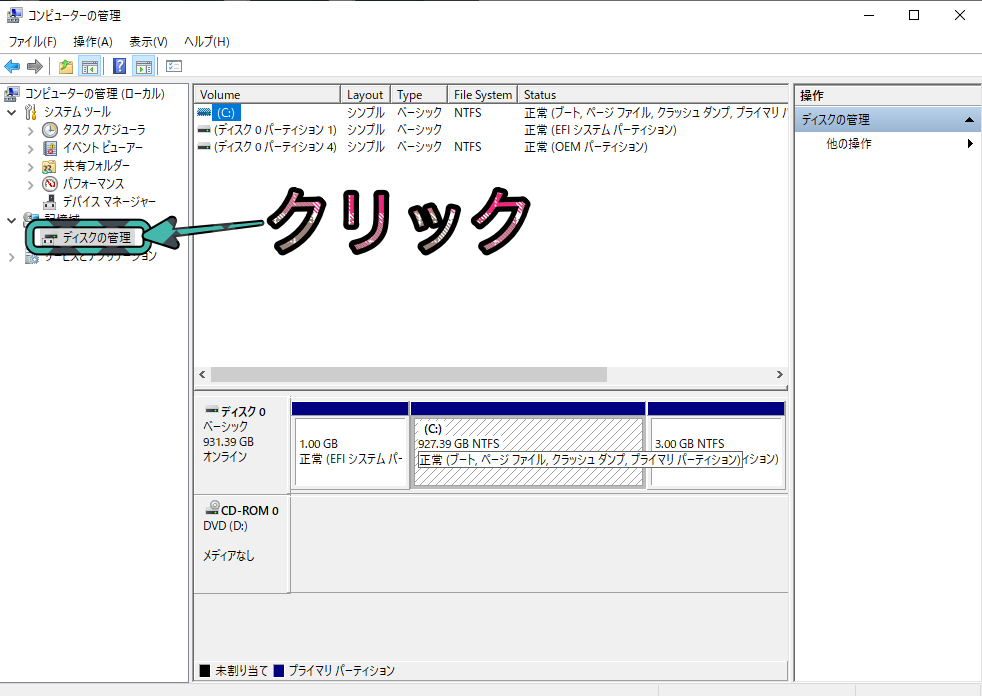Click the blue プライマリ パーティション legend swatch

coord(279,671)
